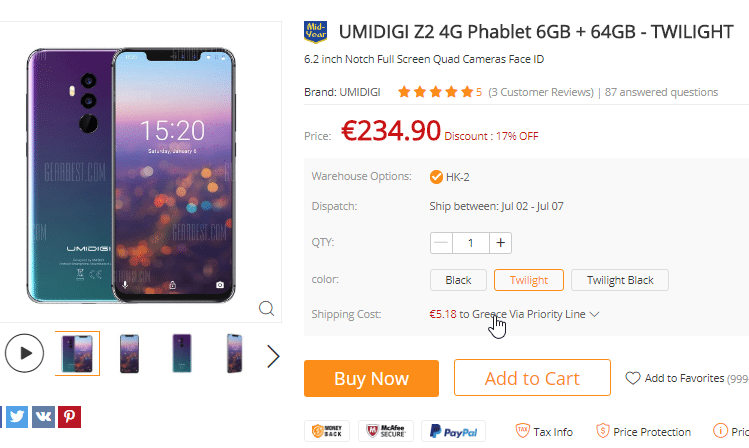Screen dimensions: 749x448
Task: Click Add to Cart
Action: [532, 378]
